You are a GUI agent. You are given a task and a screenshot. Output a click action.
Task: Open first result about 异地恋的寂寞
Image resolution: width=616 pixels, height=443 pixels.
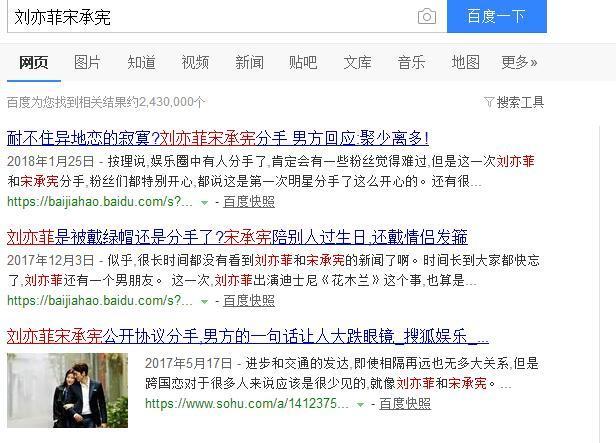218,138
